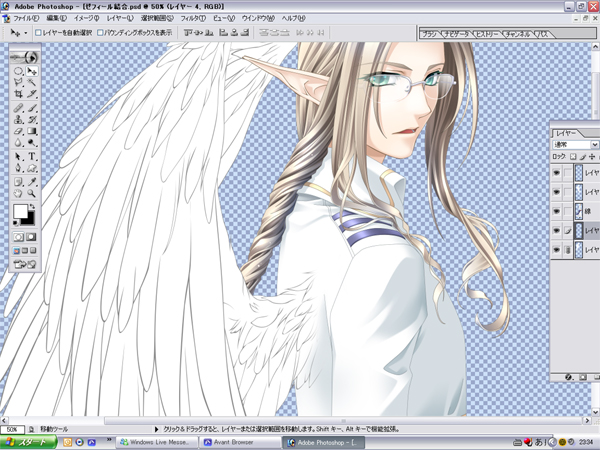The width and height of the screenshot is (600, 450).
Task: Enable バウンディングボックスを表示 checkbox
Action: [100, 33]
